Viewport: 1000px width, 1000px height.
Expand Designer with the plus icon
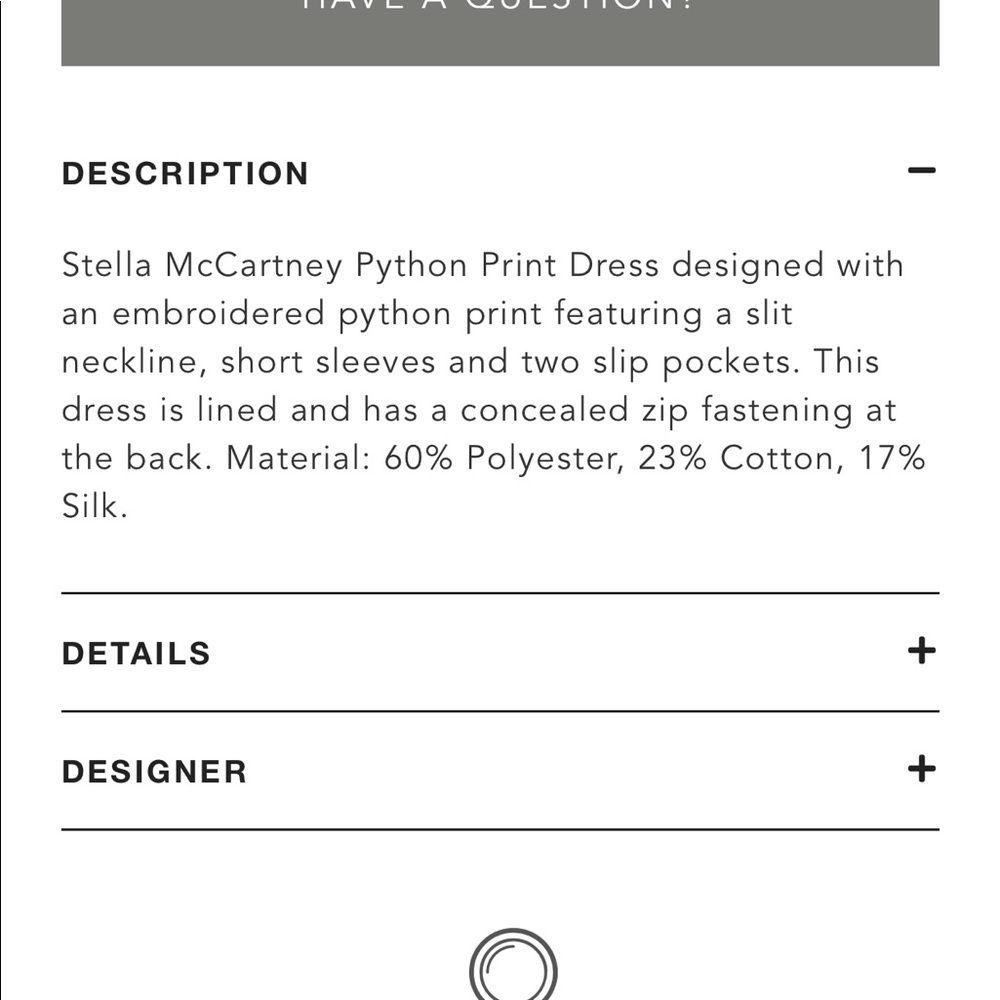point(921,770)
